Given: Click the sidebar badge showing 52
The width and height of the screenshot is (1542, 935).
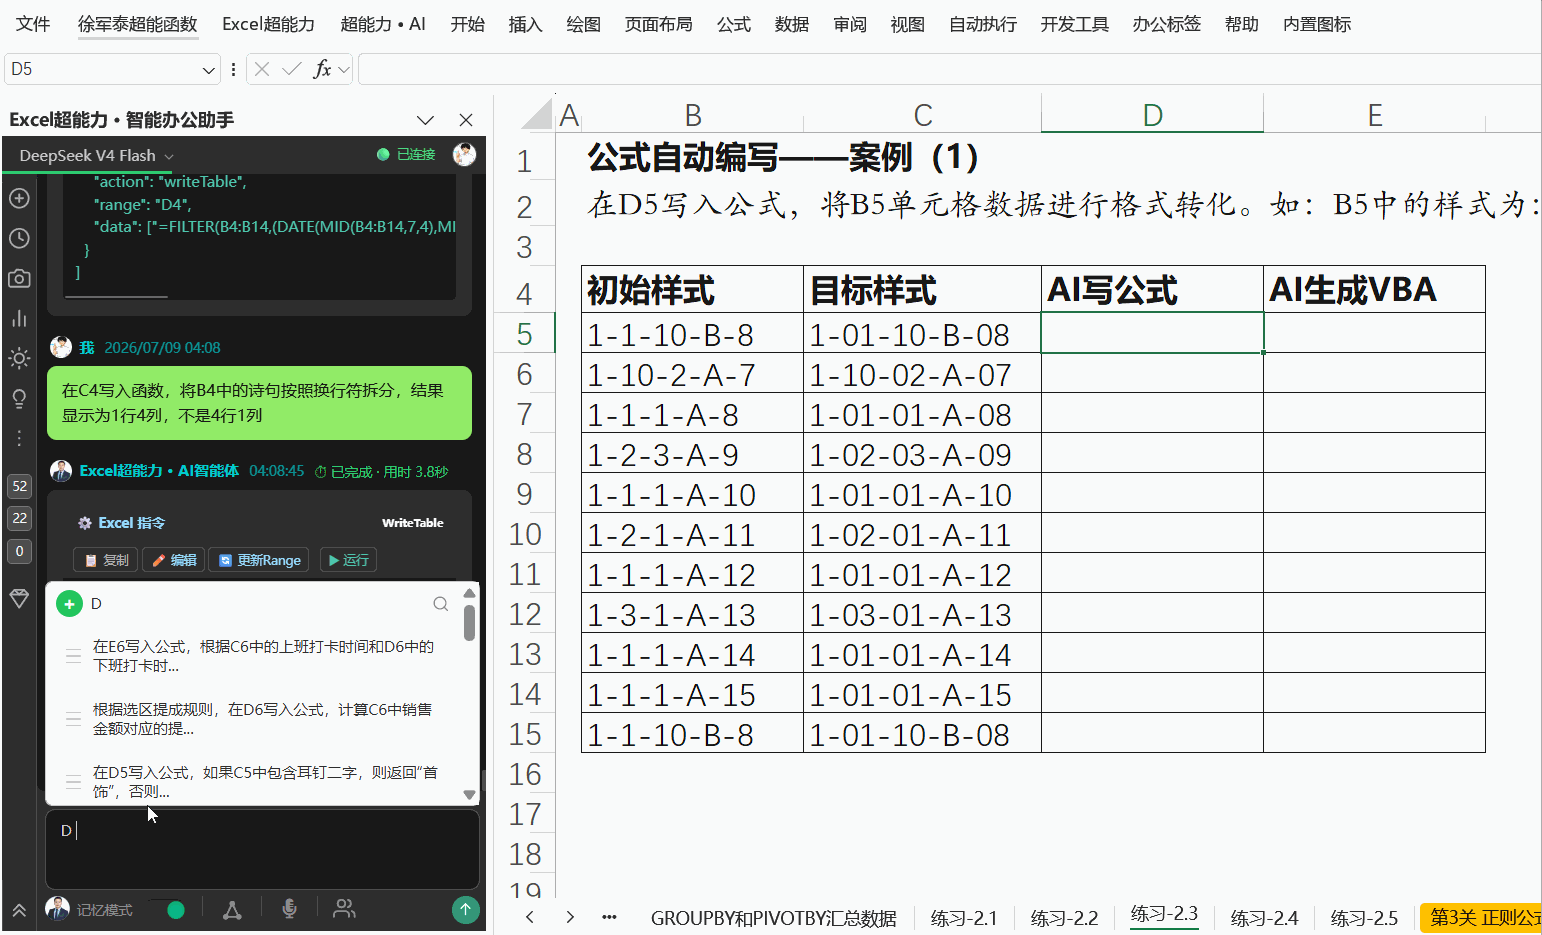Looking at the screenshot, I should pos(19,486).
